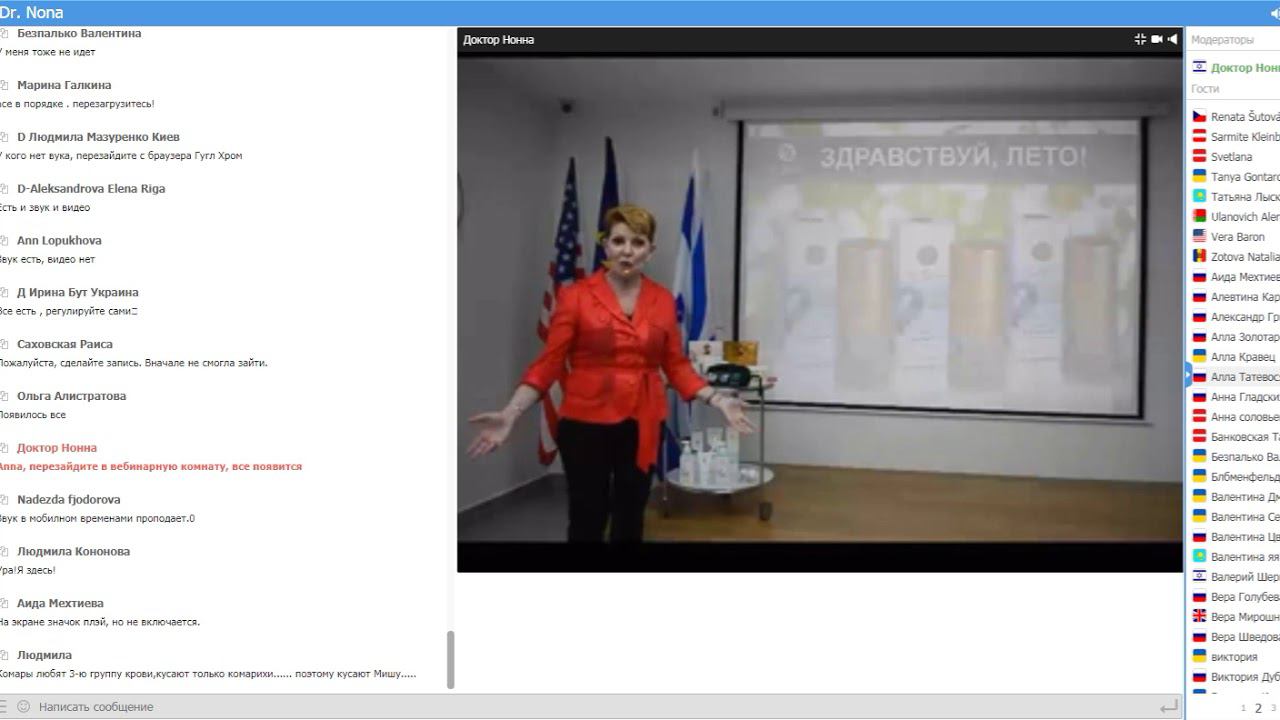
Task: Toggle the camera icon in the video header
Action: pos(1157,39)
